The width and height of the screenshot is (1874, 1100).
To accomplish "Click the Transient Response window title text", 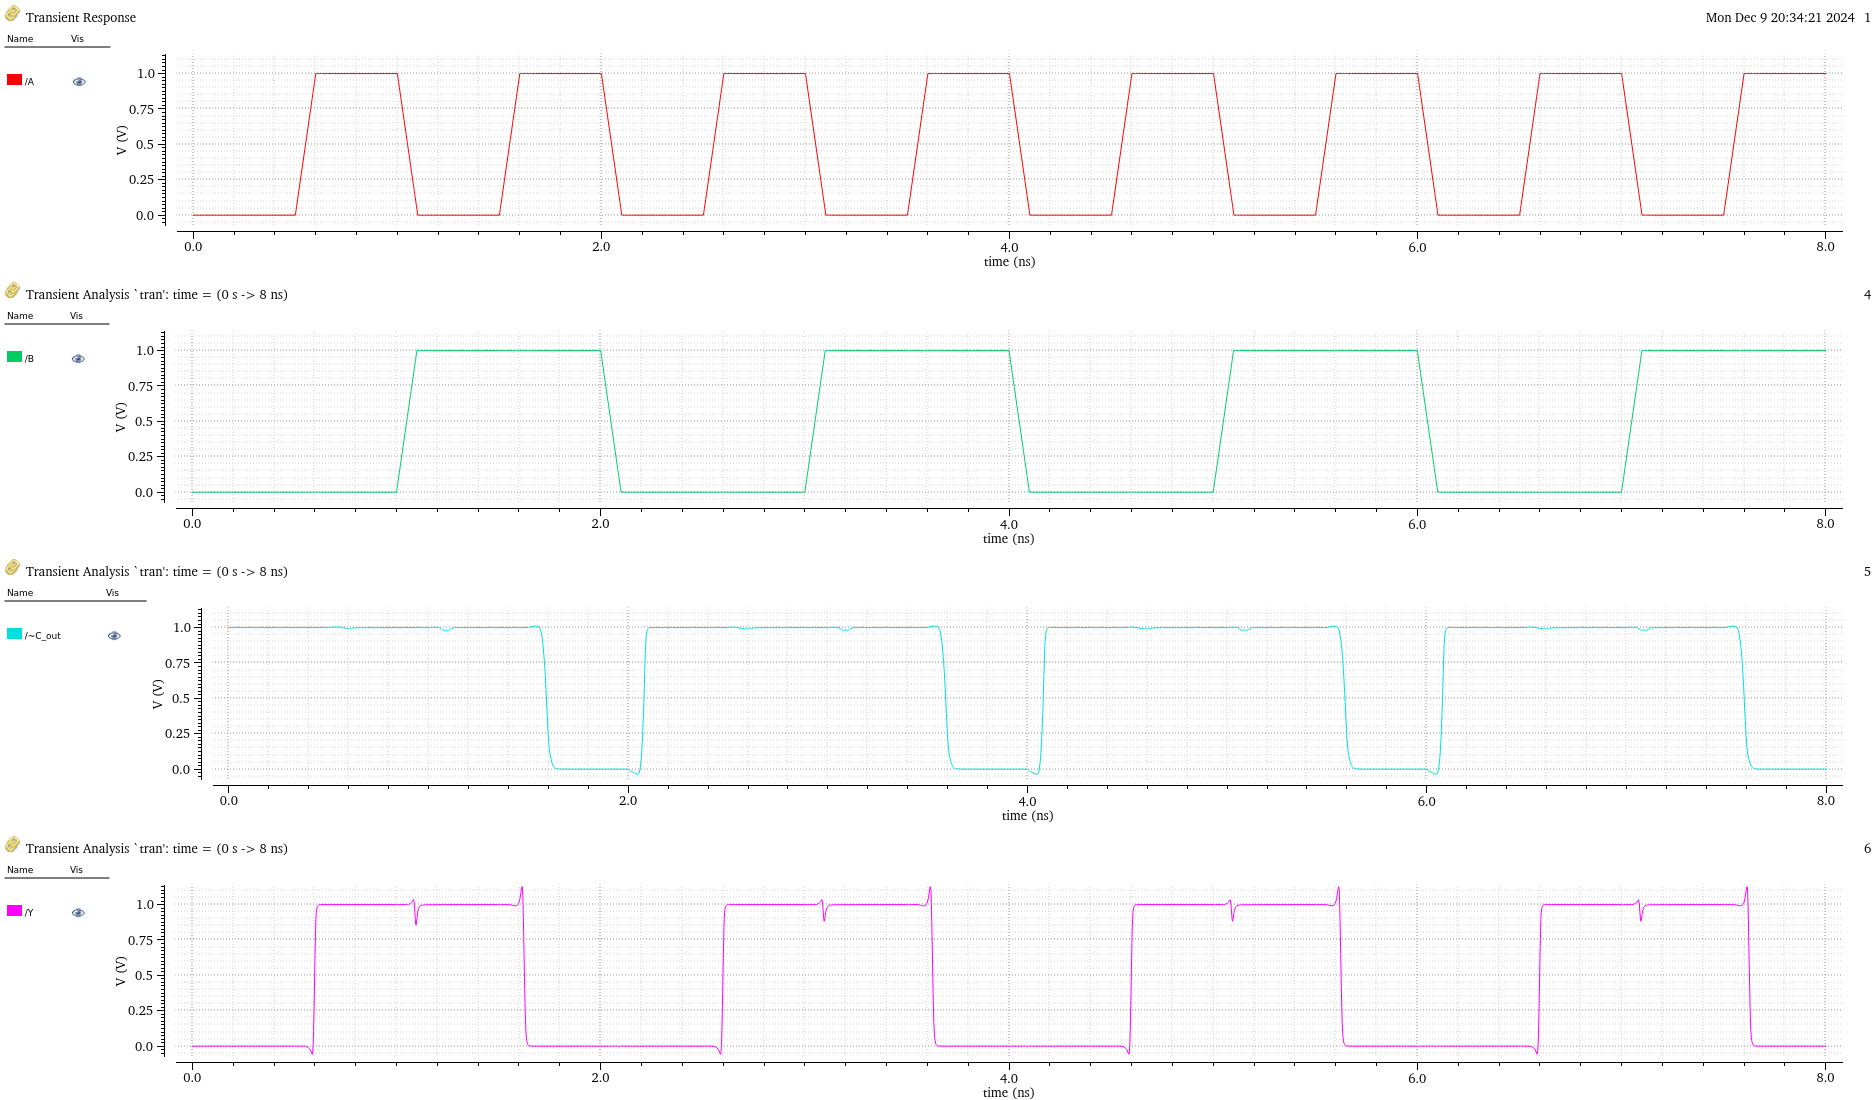I will [x=81, y=18].
